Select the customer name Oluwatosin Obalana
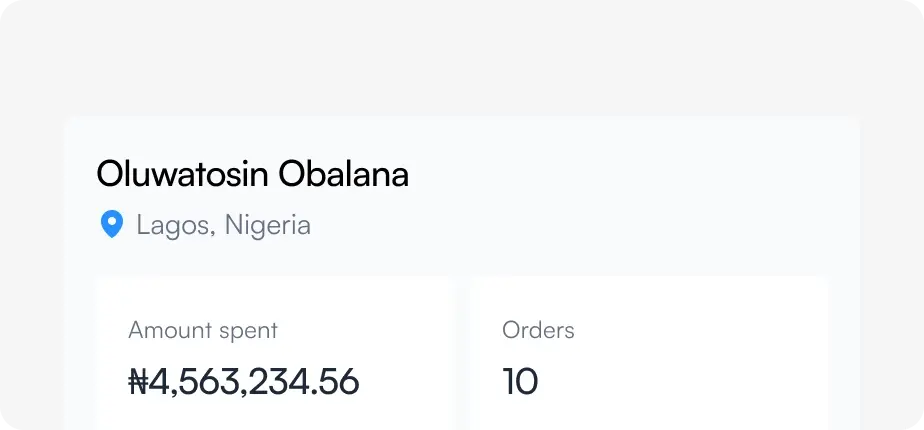Screen dimensions: 924x430 (x=252, y=174)
